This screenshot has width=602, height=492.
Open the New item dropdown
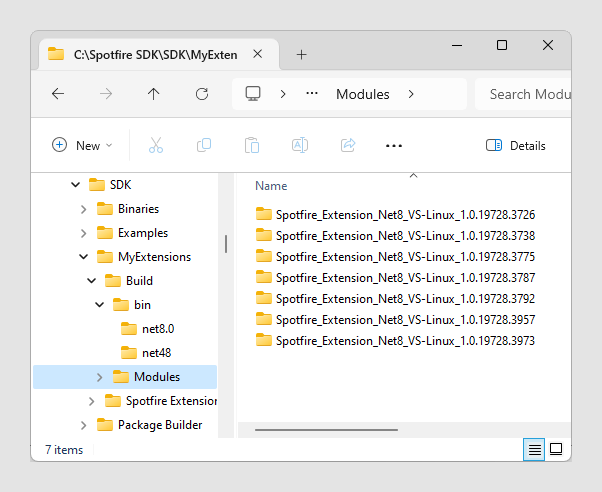(x=82, y=145)
